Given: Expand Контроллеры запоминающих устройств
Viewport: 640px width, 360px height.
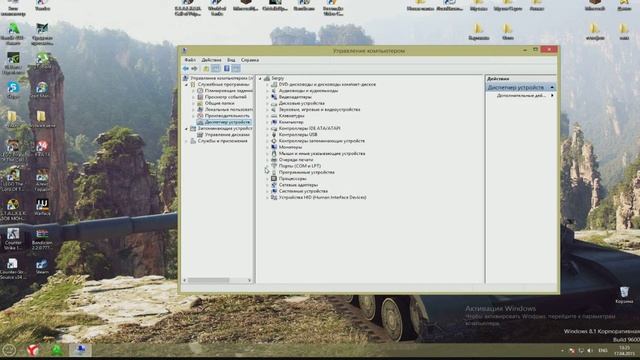Looking at the screenshot, I should tap(267, 141).
